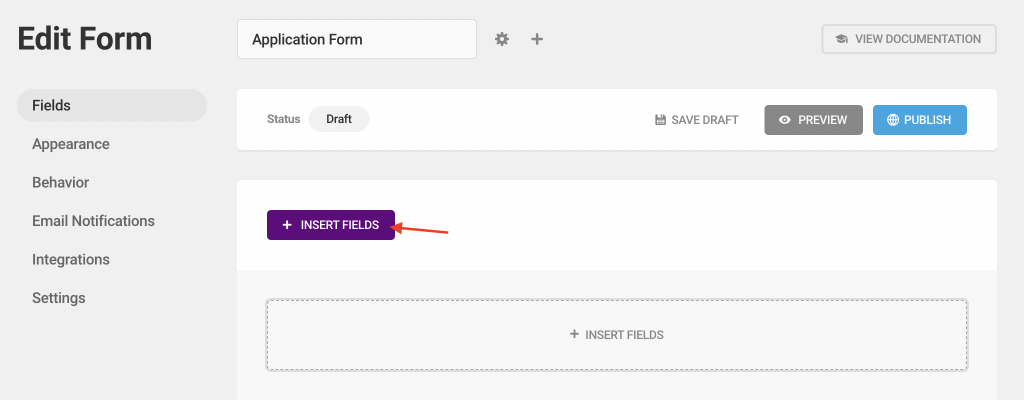Select the Integrations menu item
Viewport: 1024px width, 400px height.
pos(71,259)
